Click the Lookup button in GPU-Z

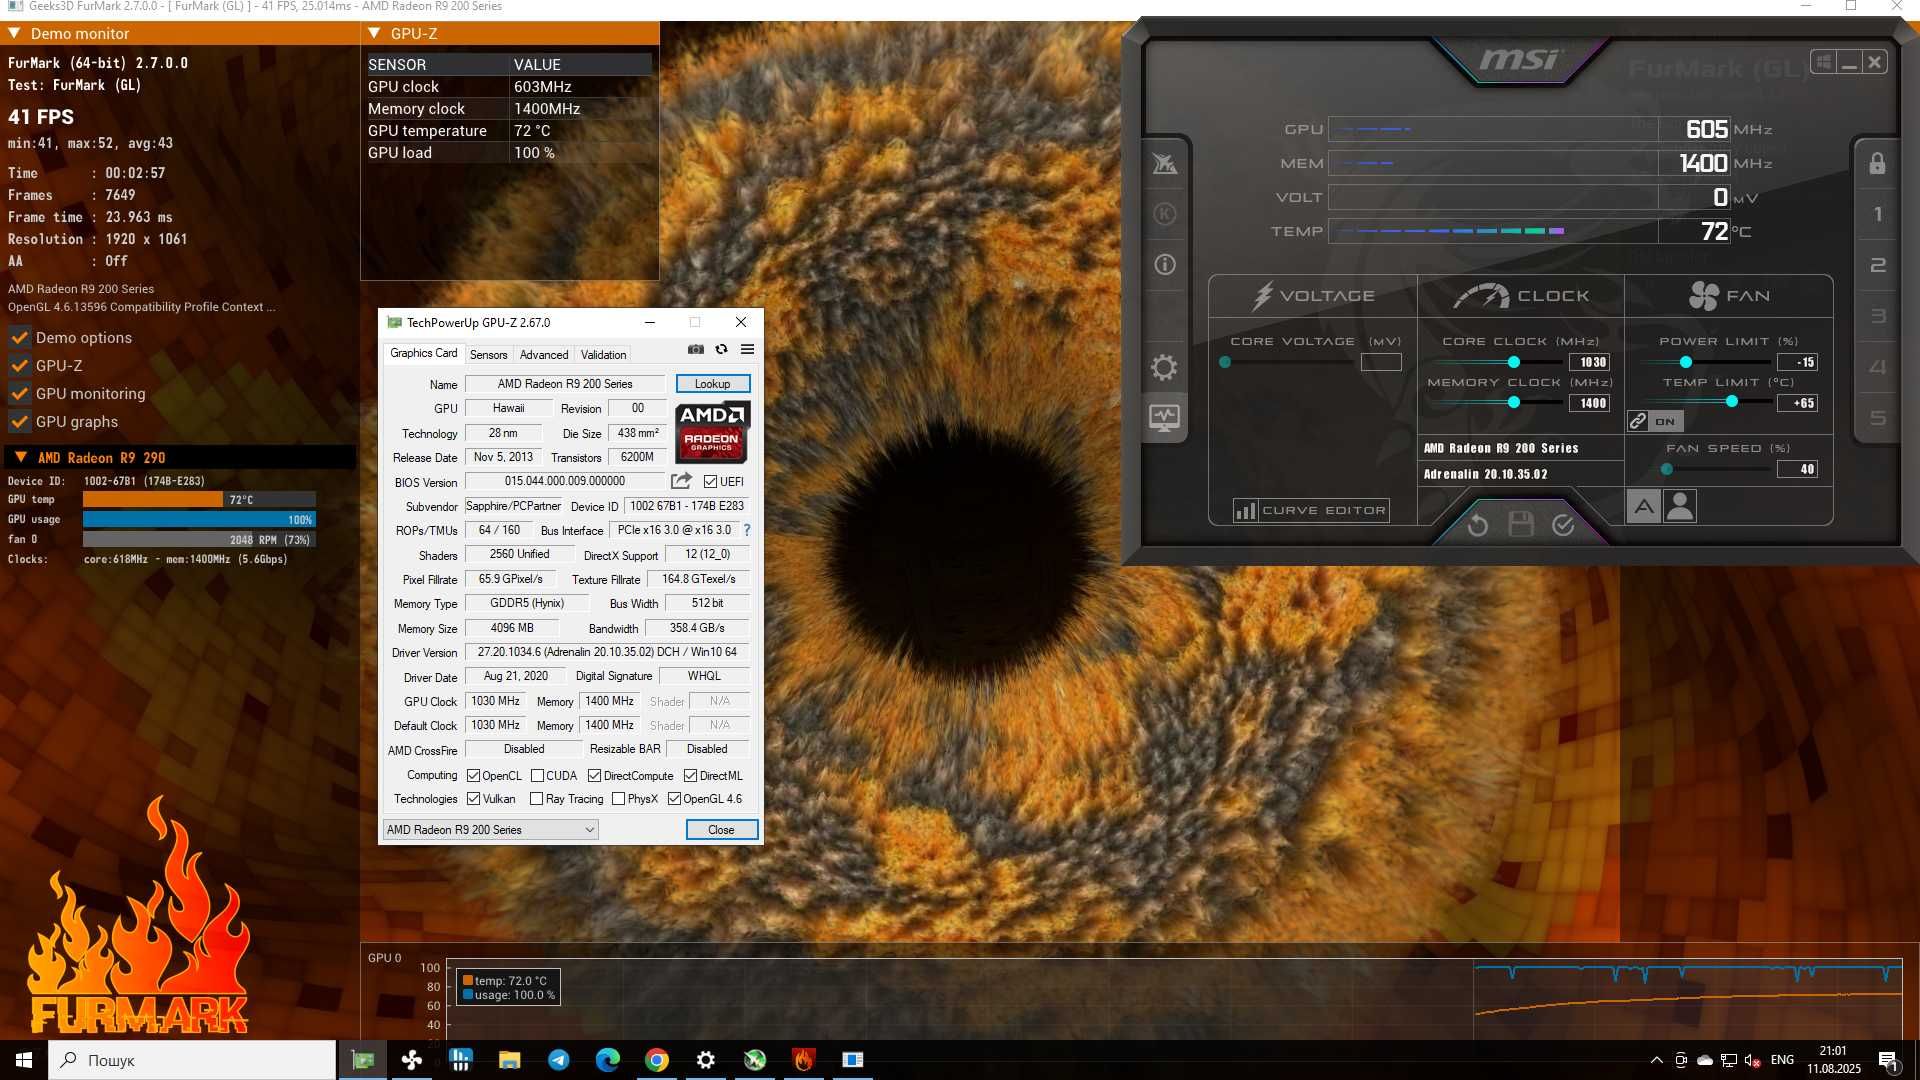tap(712, 384)
